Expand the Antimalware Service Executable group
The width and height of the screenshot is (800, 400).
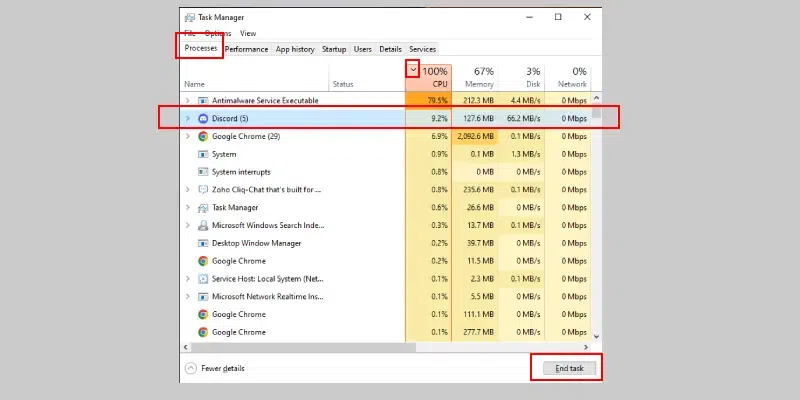(187, 101)
